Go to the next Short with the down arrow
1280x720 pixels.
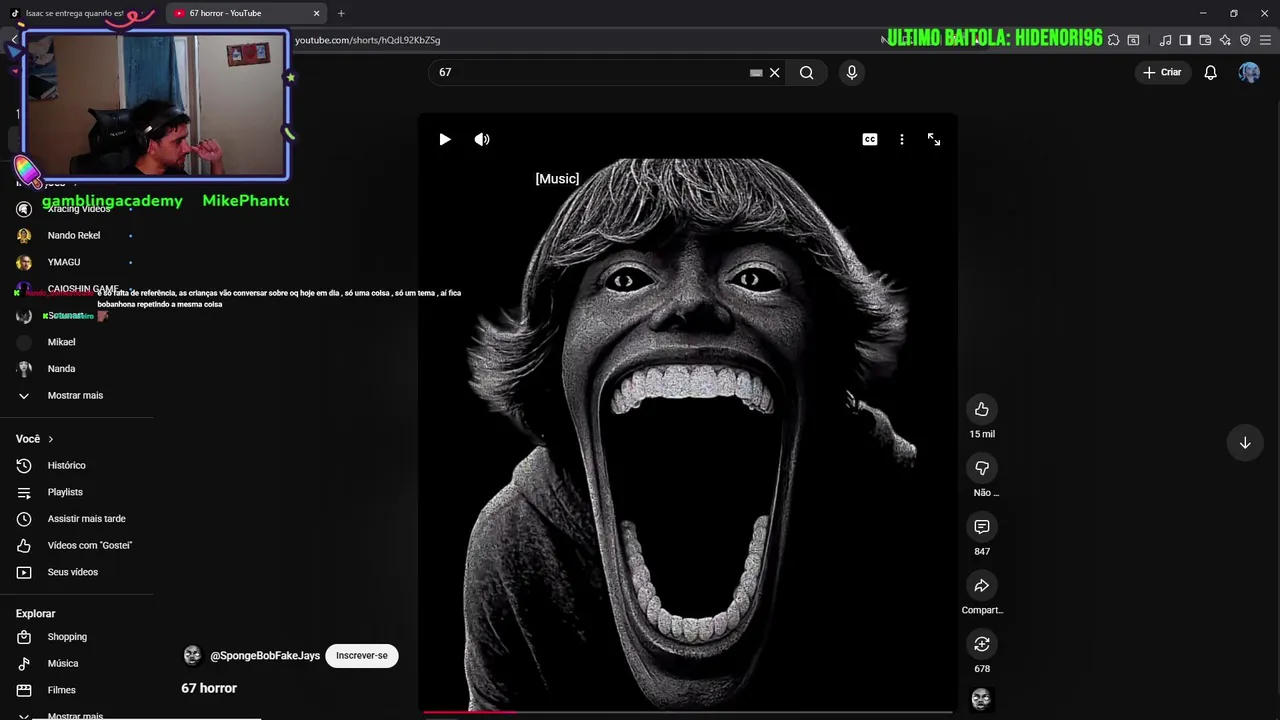(1245, 443)
